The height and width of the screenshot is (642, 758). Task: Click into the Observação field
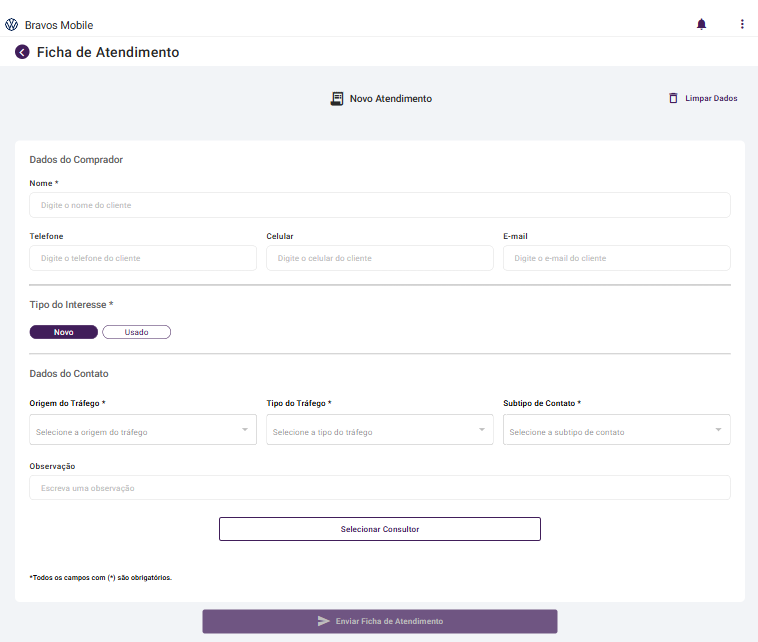(380, 488)
